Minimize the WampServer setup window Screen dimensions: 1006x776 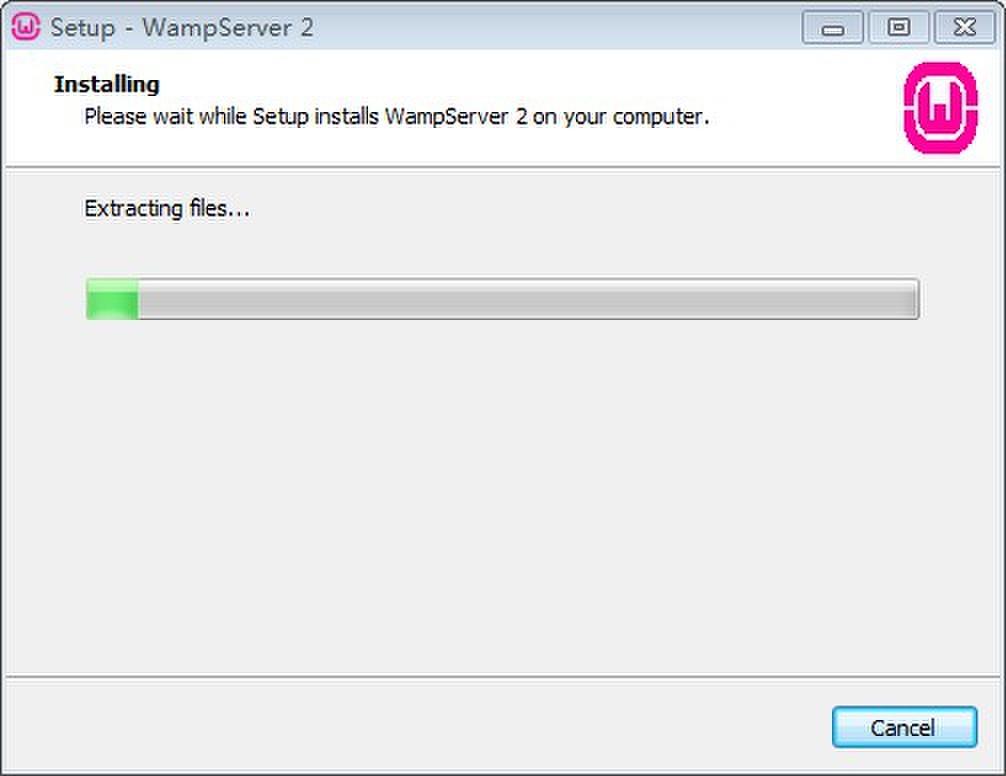coord(833,28)
